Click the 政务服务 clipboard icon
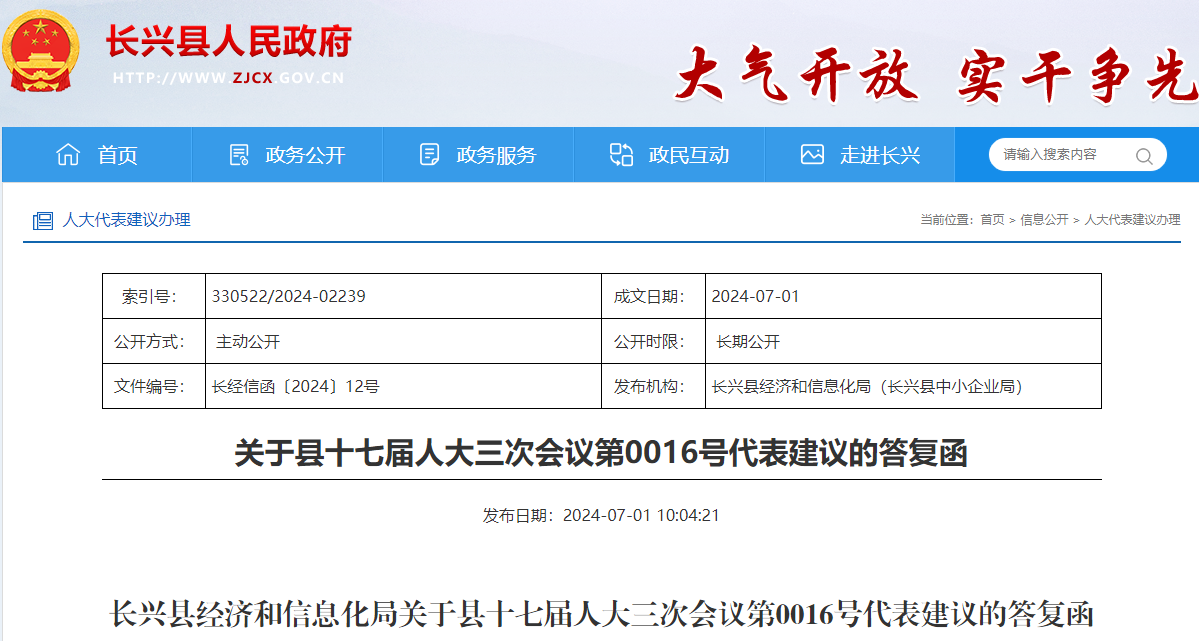The height and width of the screenshot is (641, 1199). click(x=430, y=155)
